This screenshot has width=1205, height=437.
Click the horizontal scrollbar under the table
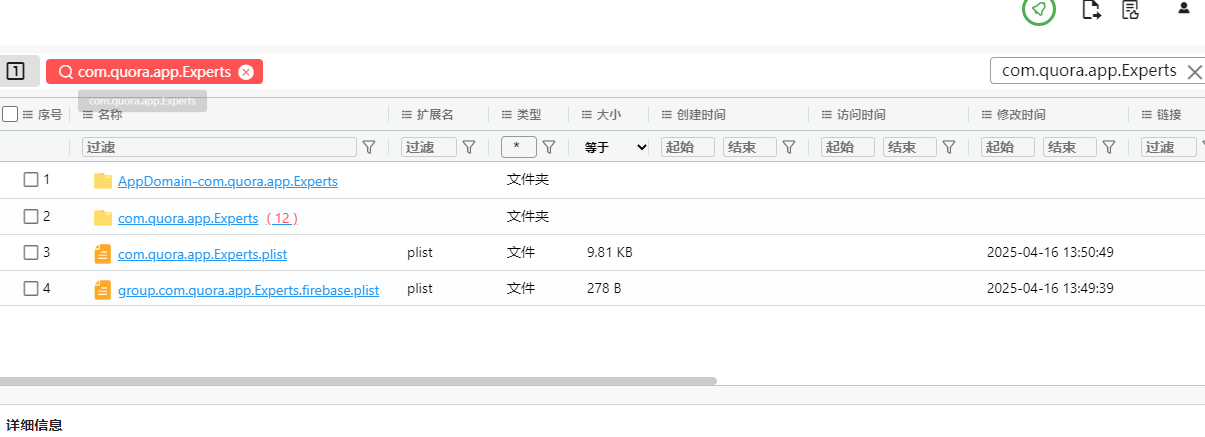(x=358, y=381)
